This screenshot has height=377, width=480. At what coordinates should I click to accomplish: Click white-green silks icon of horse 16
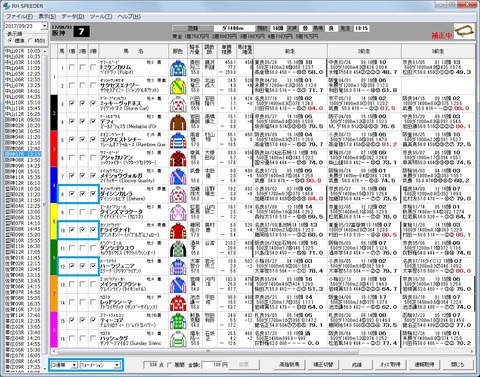178,339
